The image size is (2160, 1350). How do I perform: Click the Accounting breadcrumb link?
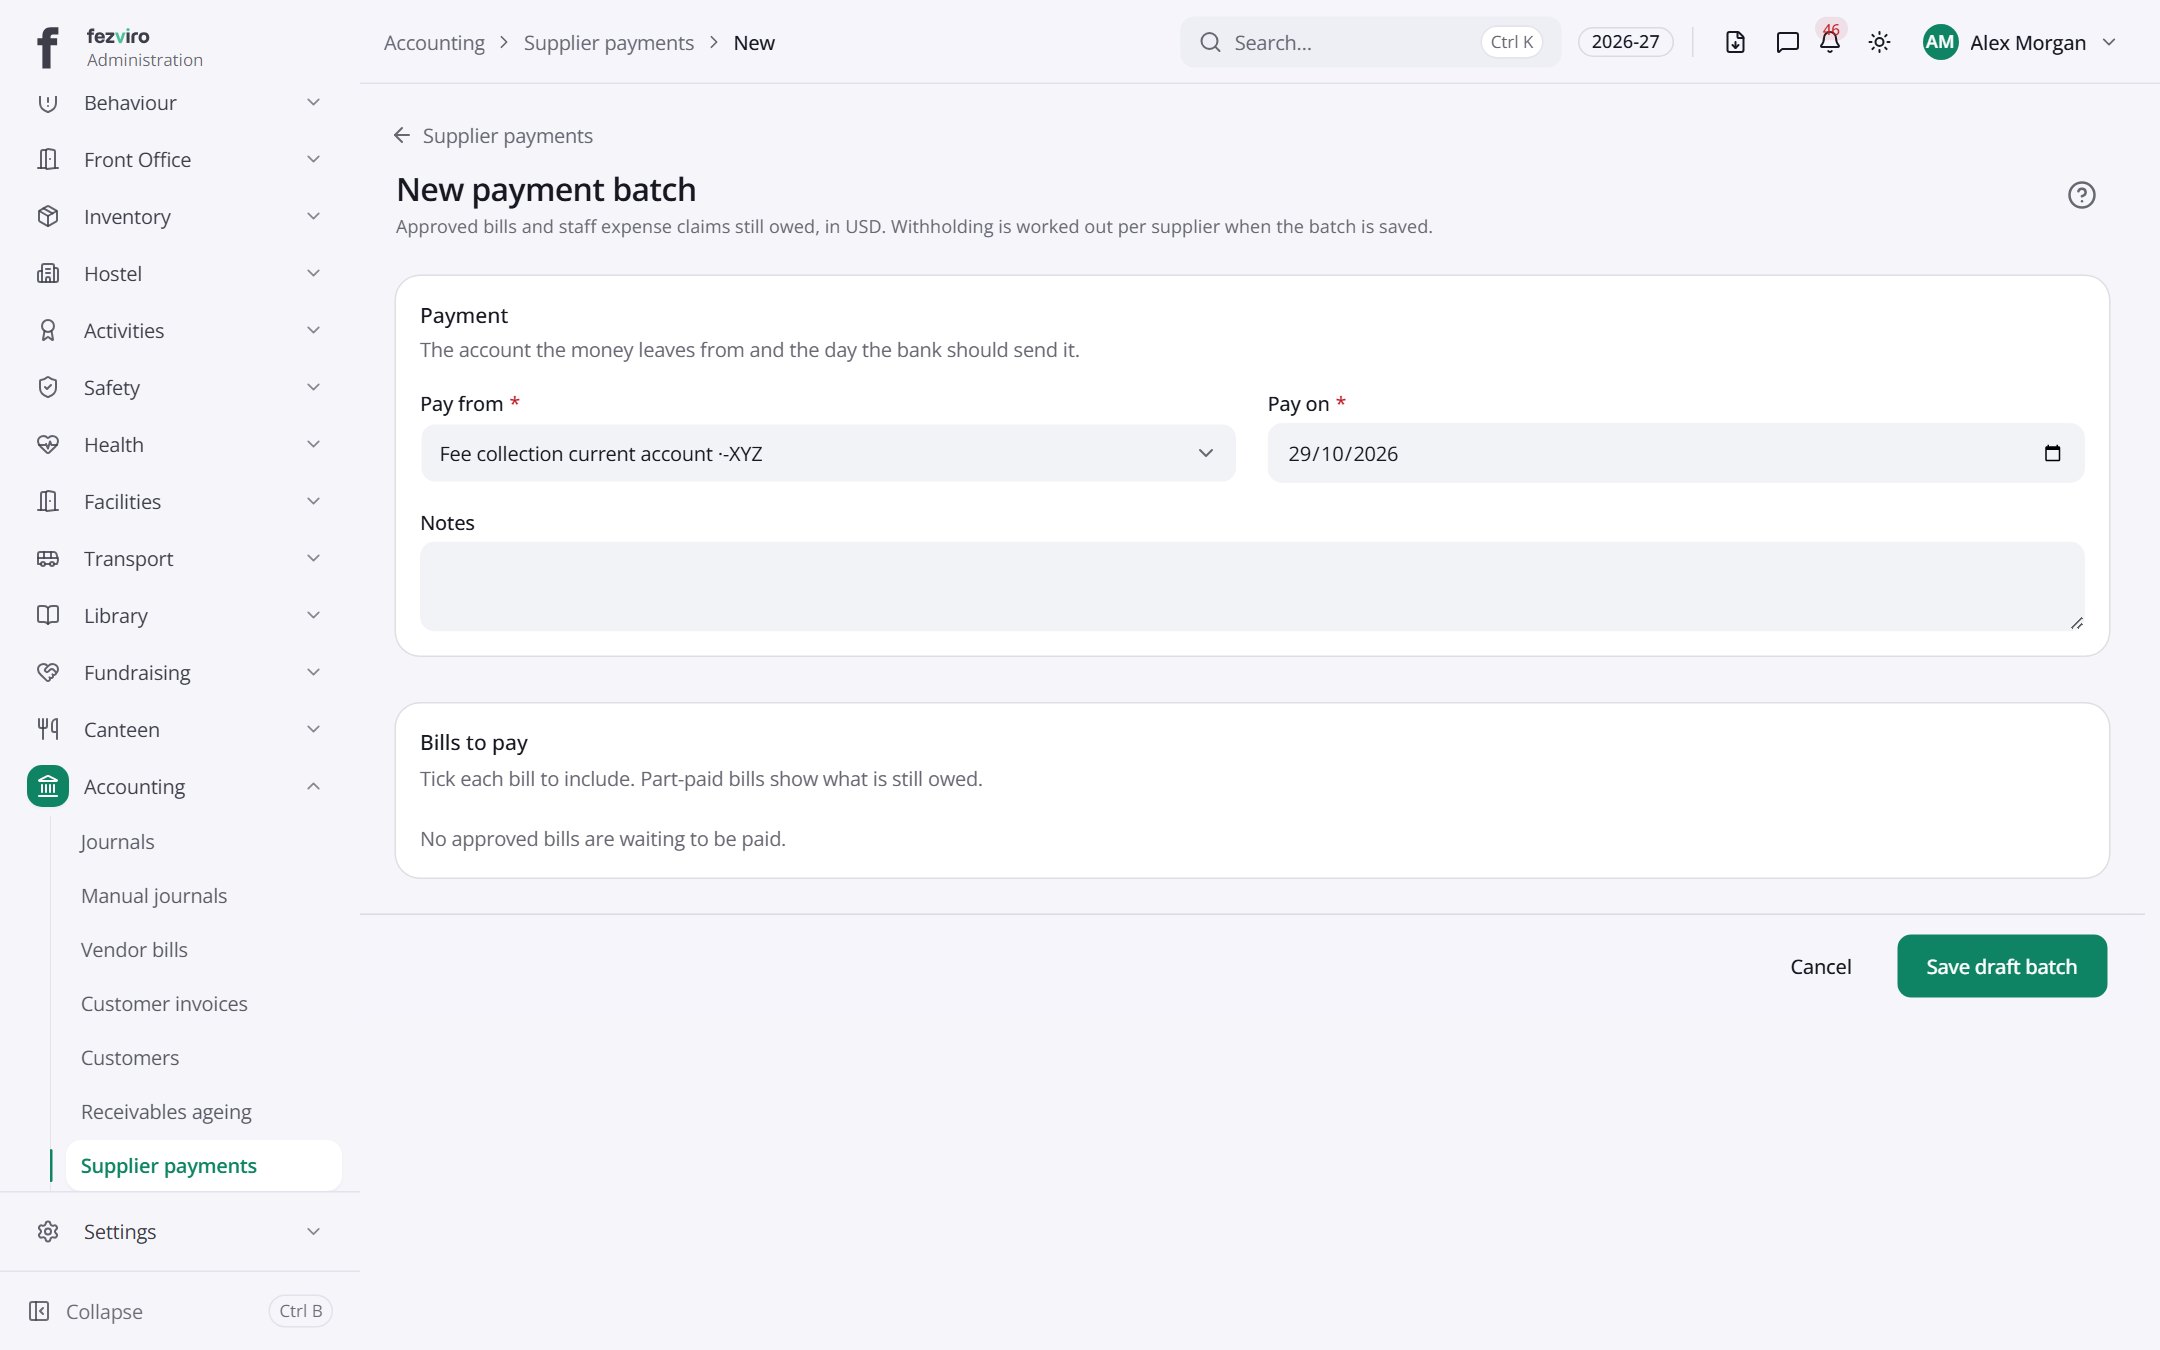tap(434, 43)
